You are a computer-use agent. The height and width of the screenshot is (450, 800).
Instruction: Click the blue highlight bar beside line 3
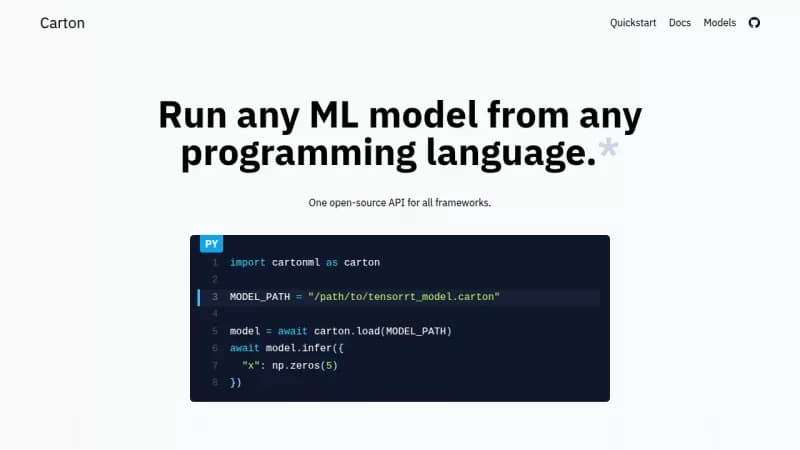[x=199, y=297]
